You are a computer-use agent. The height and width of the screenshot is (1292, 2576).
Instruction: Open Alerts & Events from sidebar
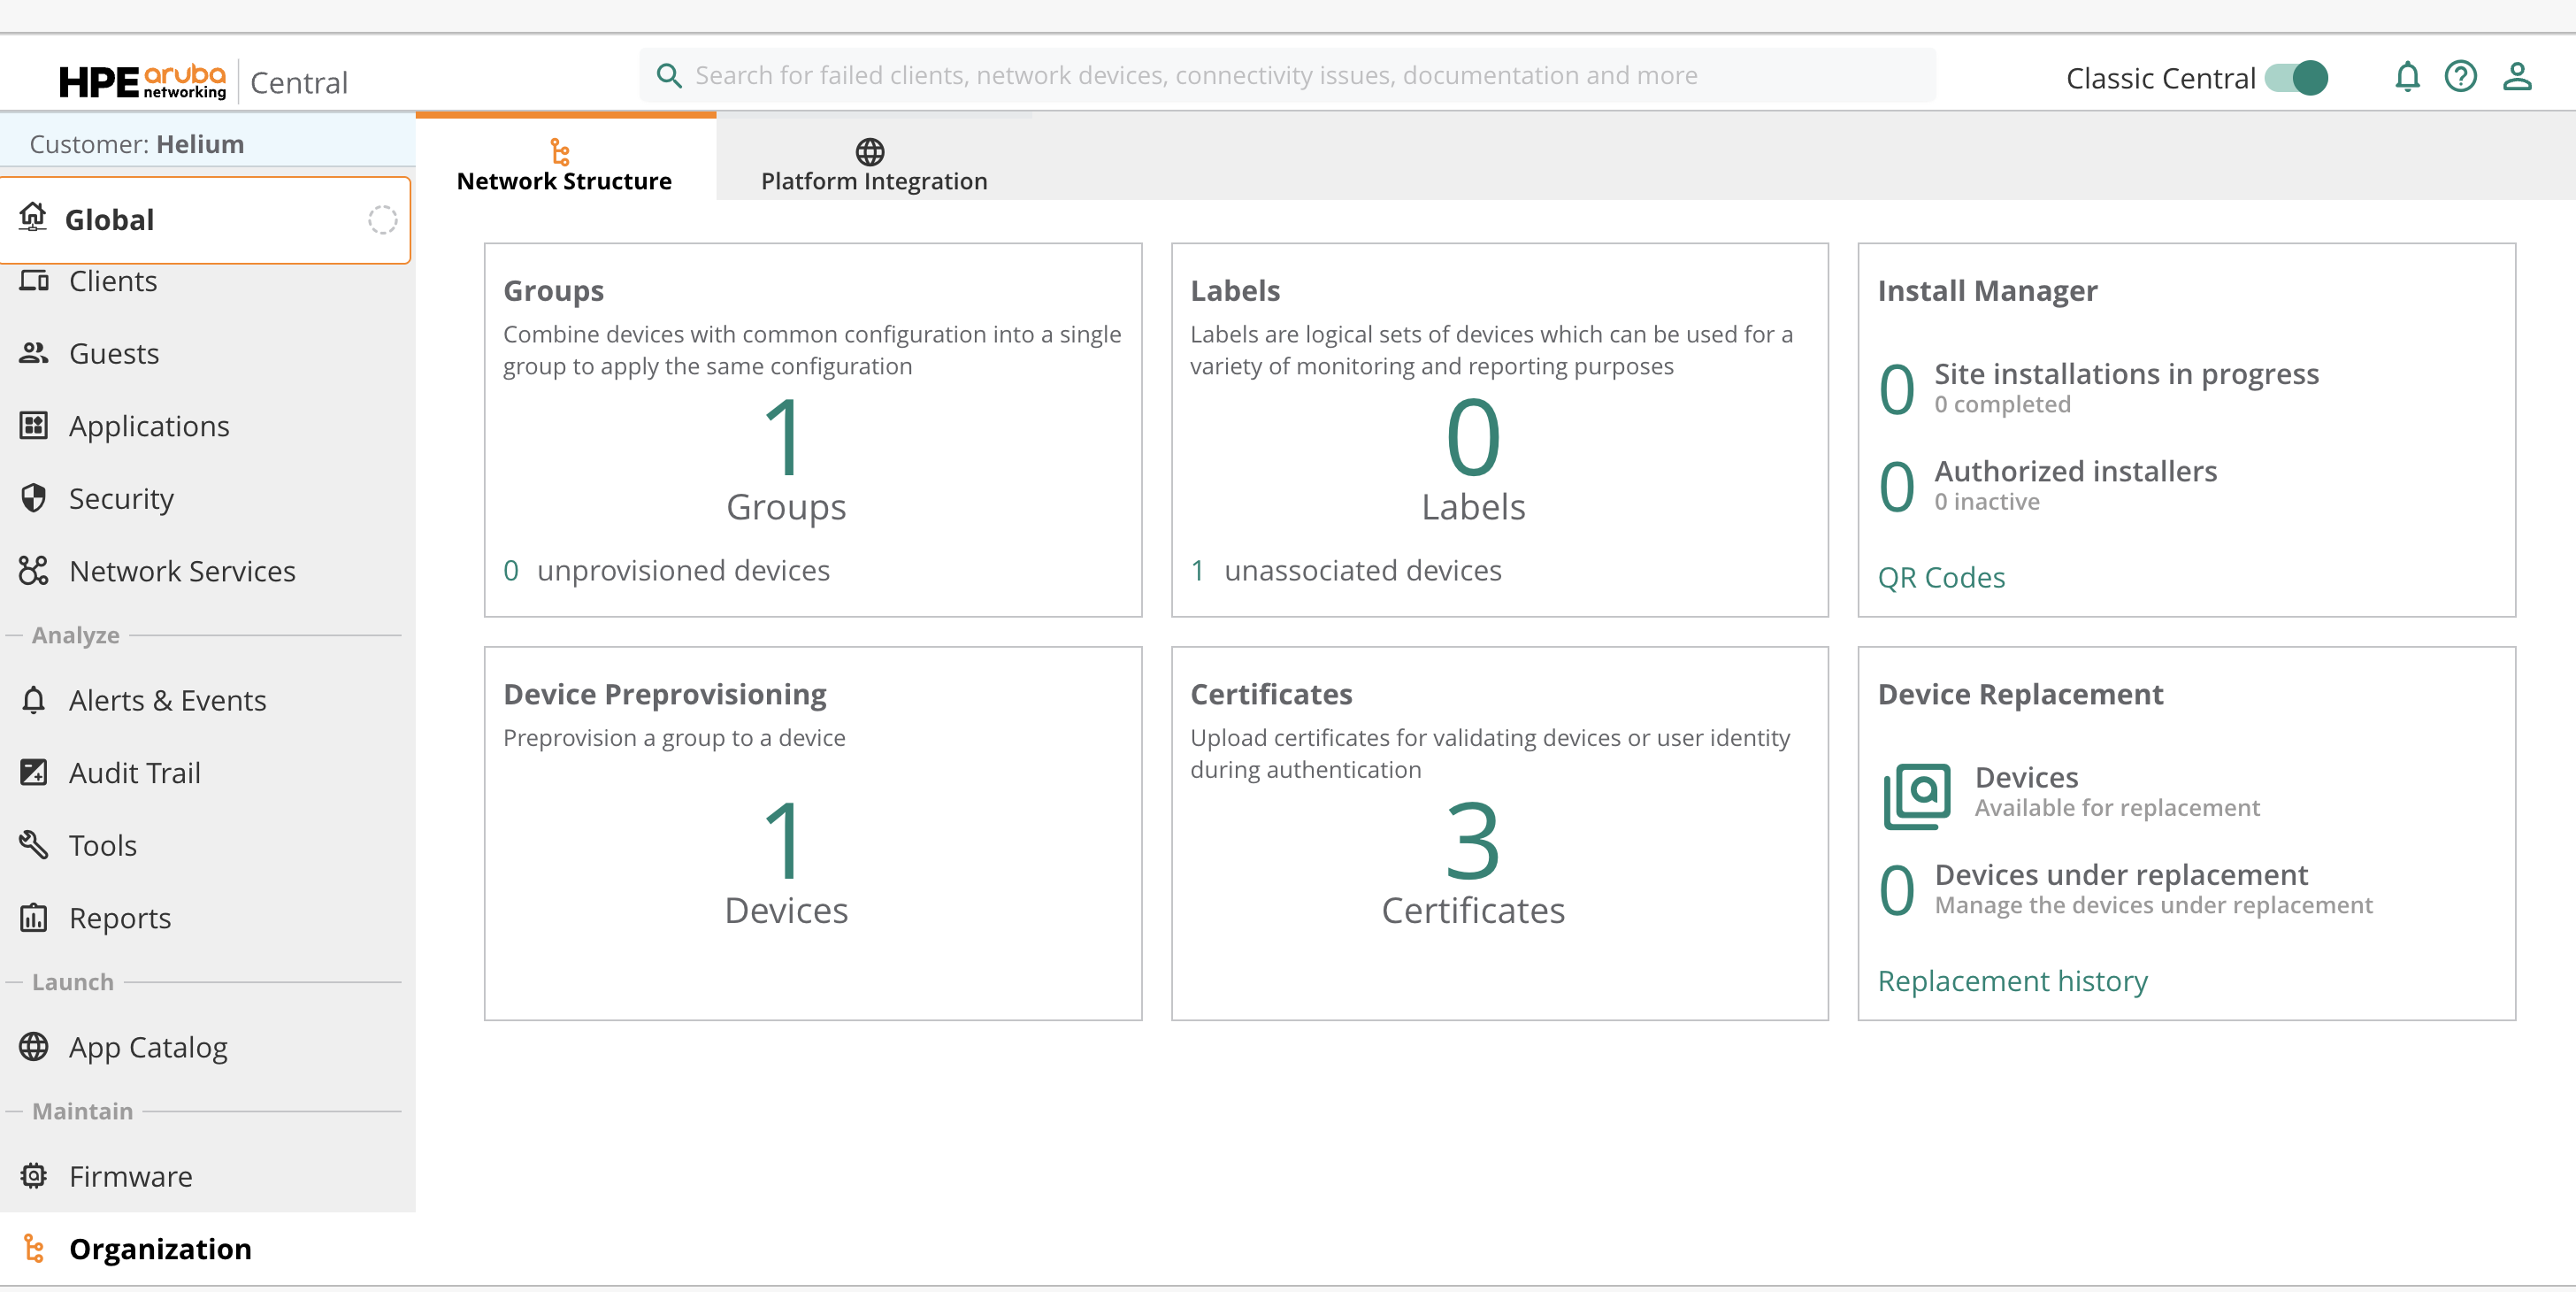[167, 701]
